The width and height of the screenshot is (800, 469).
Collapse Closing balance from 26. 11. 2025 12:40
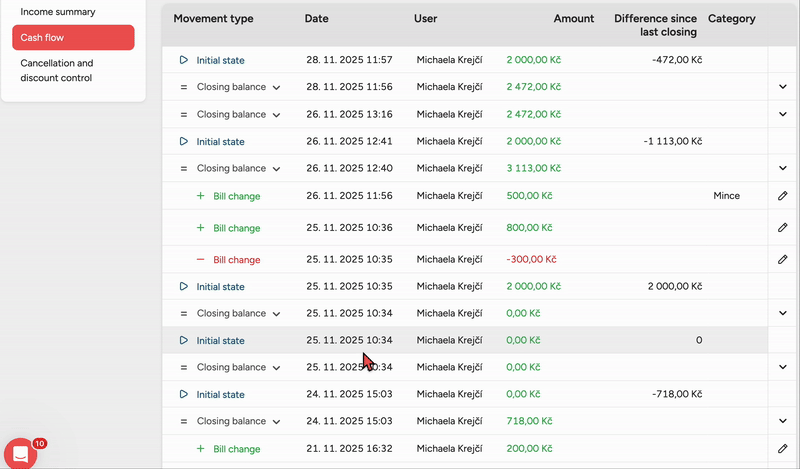point(276,169)
